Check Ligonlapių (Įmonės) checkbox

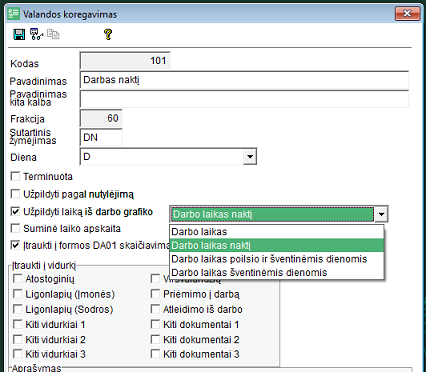[17, 294]
